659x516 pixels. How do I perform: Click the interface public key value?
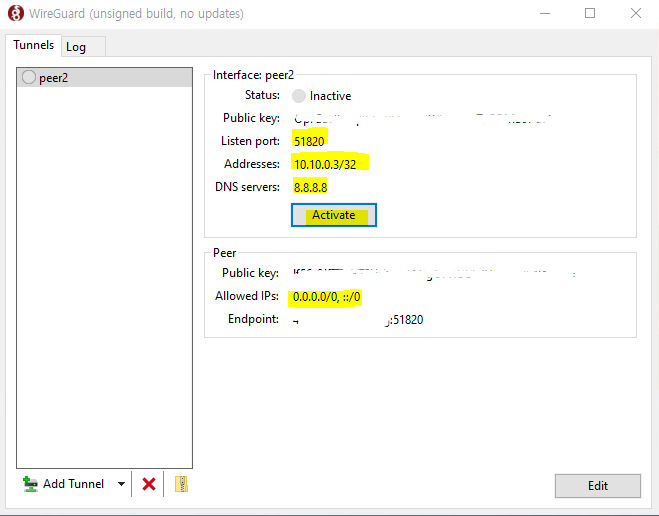(x=422, y=119)
